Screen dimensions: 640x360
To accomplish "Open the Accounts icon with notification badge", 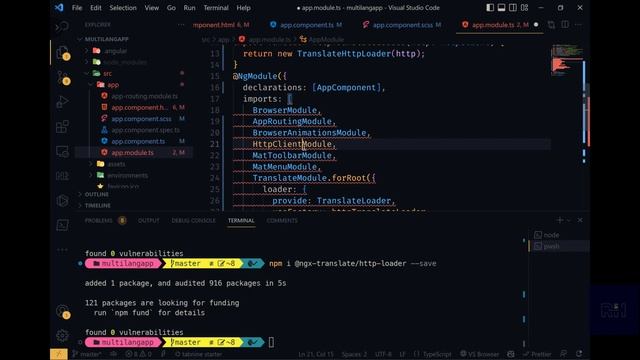I will click(x=62, y=311).
